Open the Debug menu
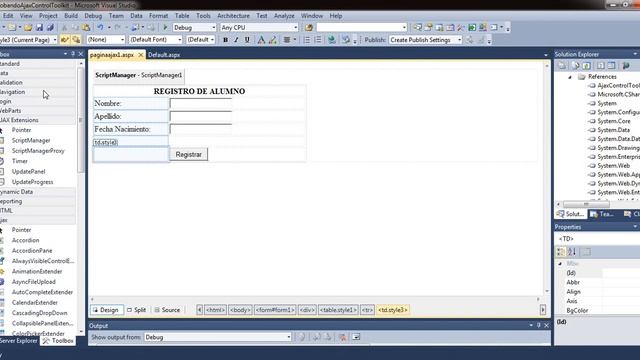The width and height of the screenshot is (640, 360). click(93, 16)
